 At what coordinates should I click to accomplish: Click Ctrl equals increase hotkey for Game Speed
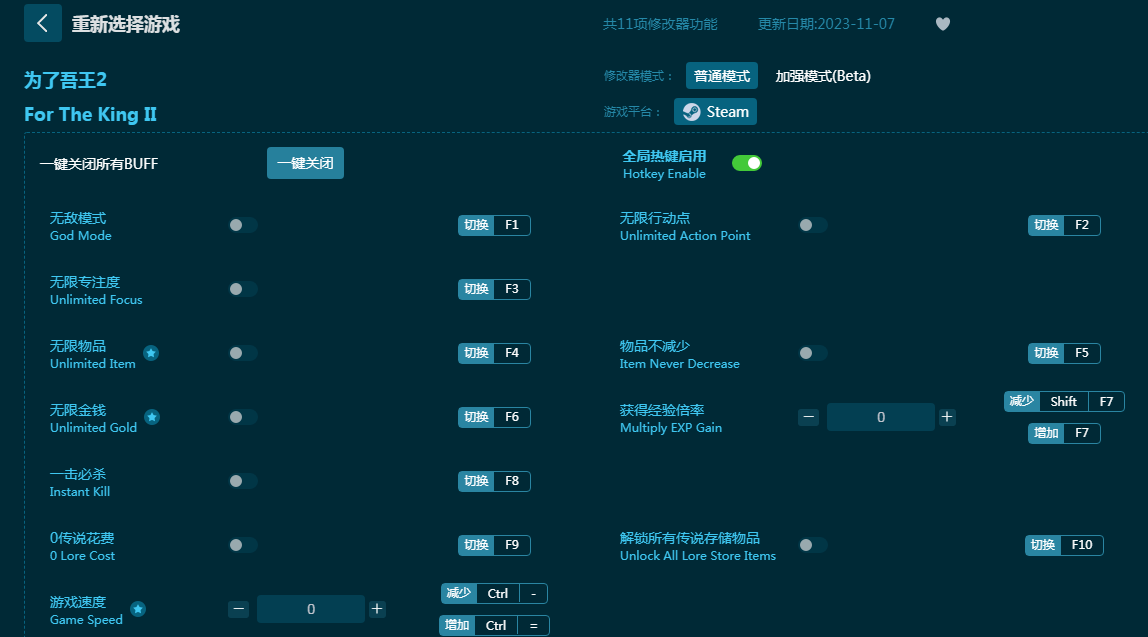pyautogui.click(x=494, y=625)
